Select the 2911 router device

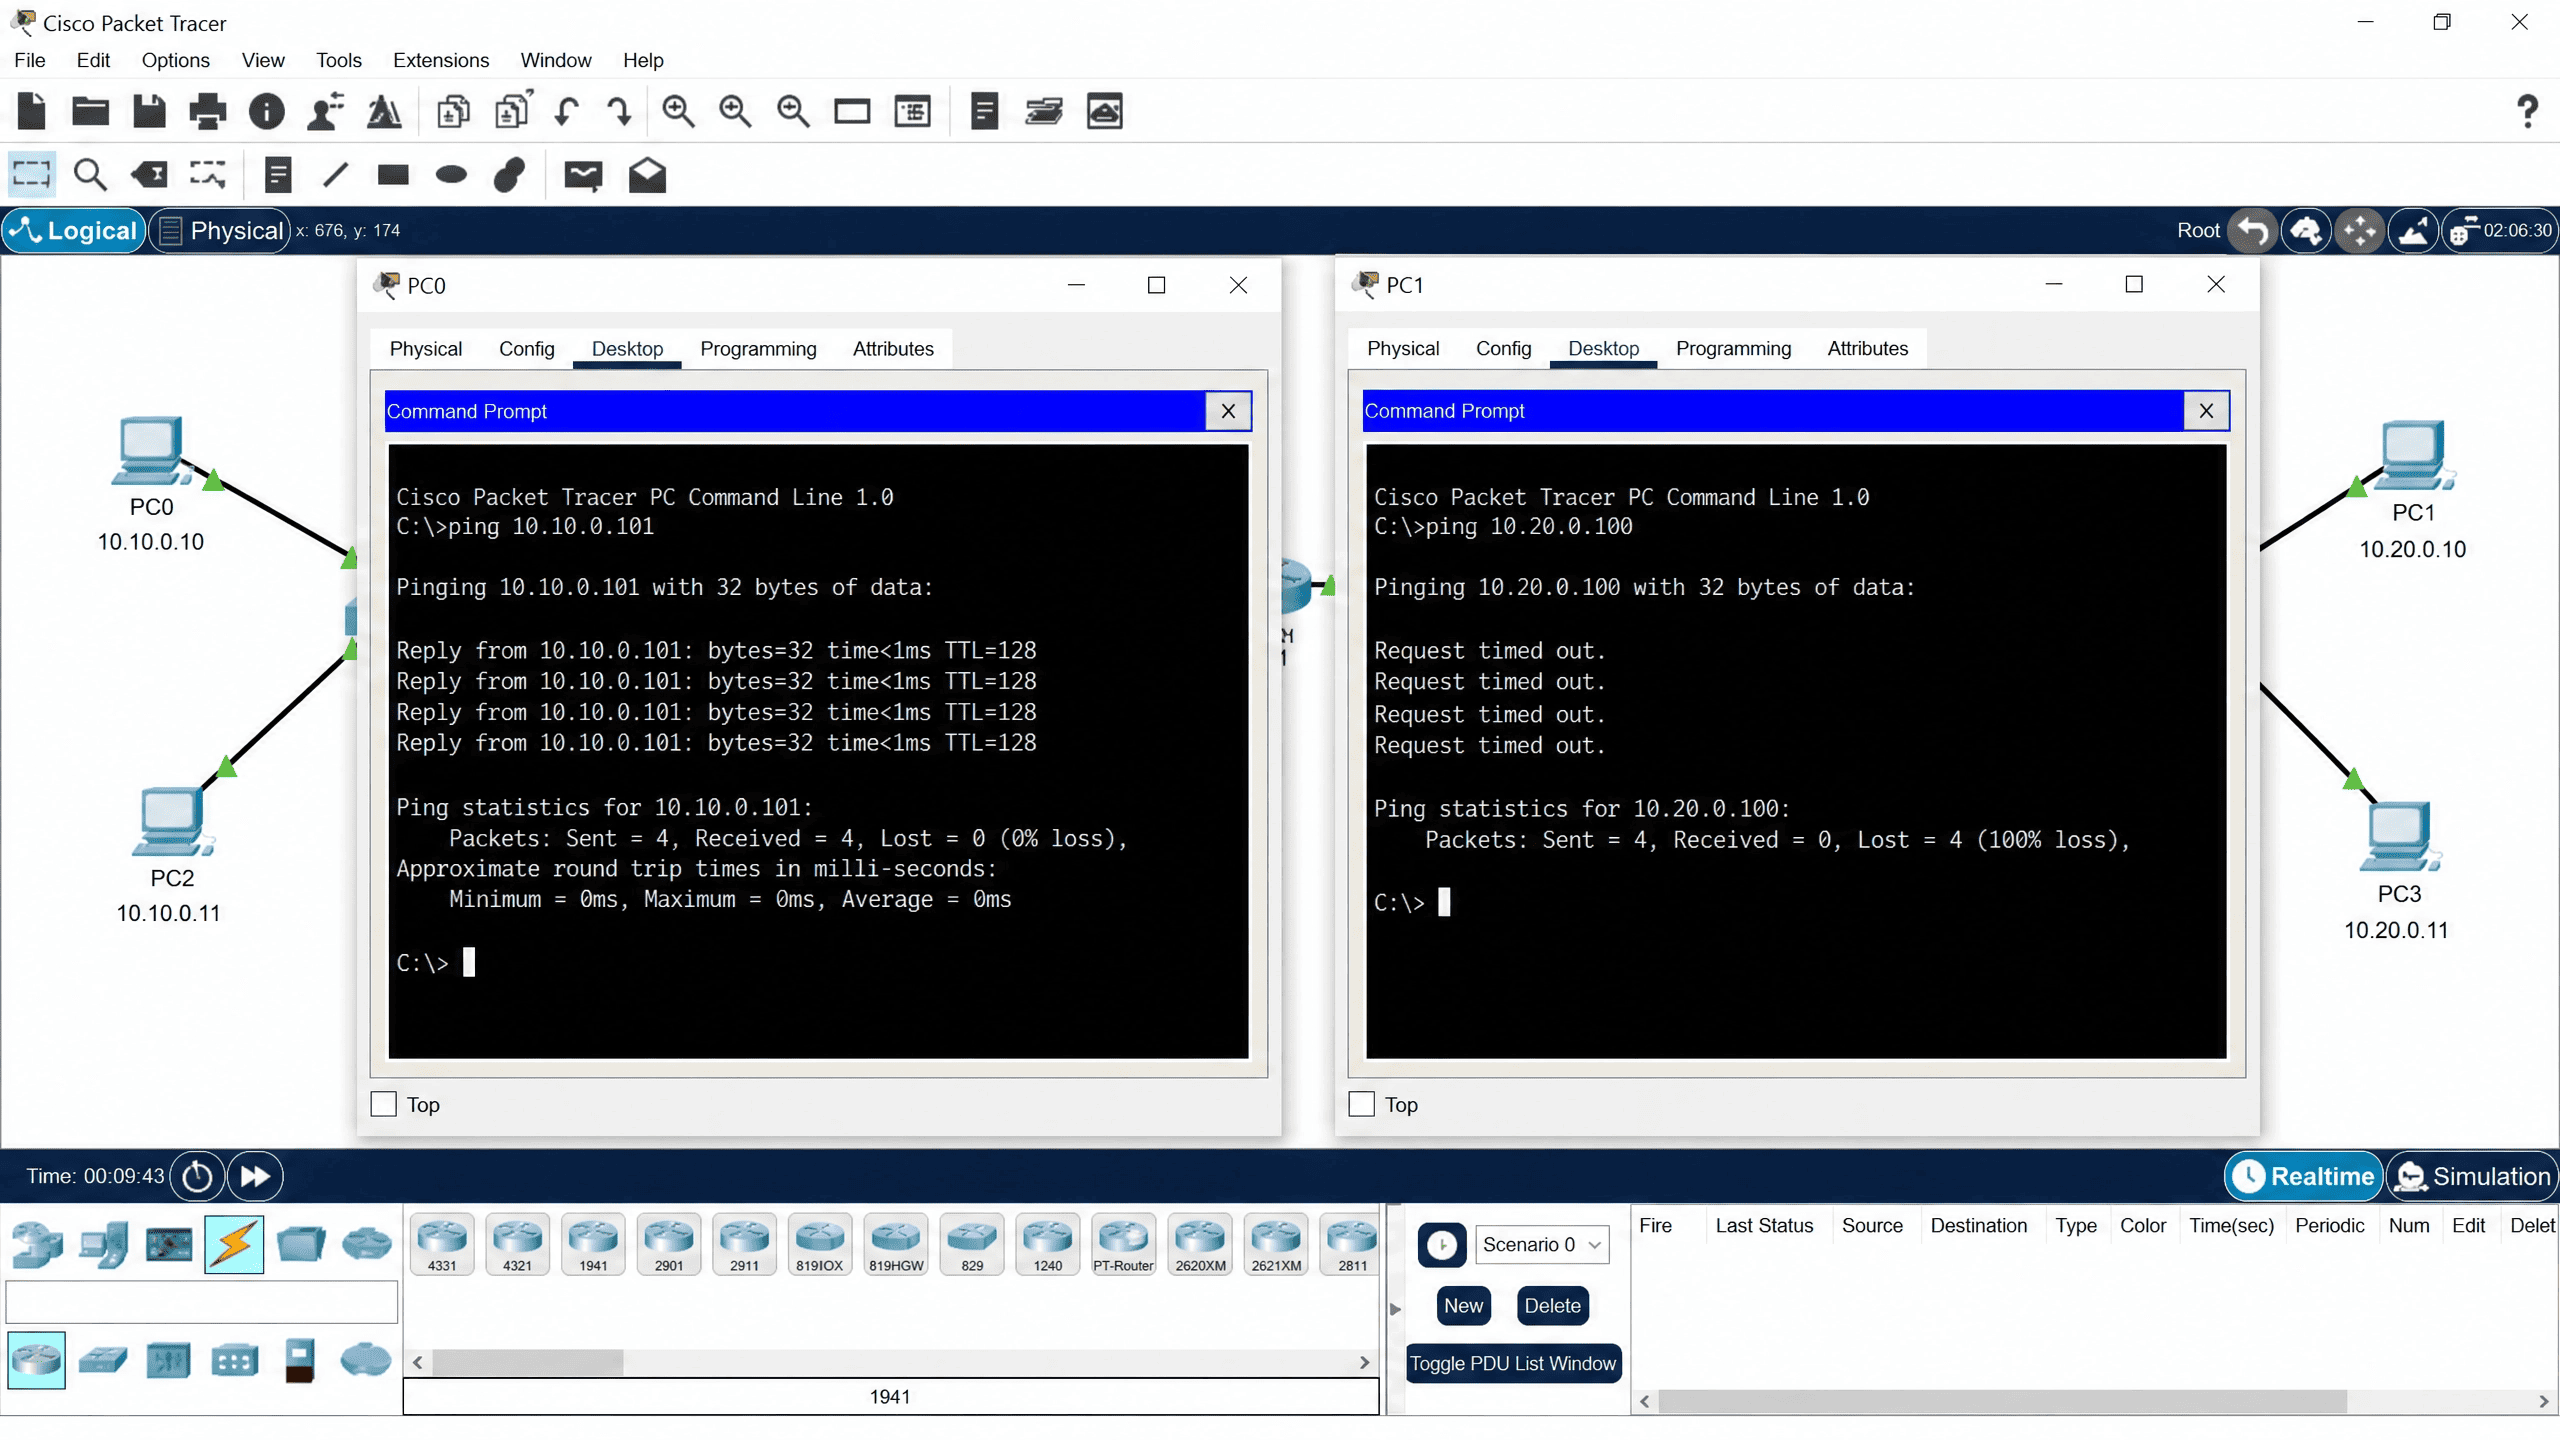(x=744, y=1244)
